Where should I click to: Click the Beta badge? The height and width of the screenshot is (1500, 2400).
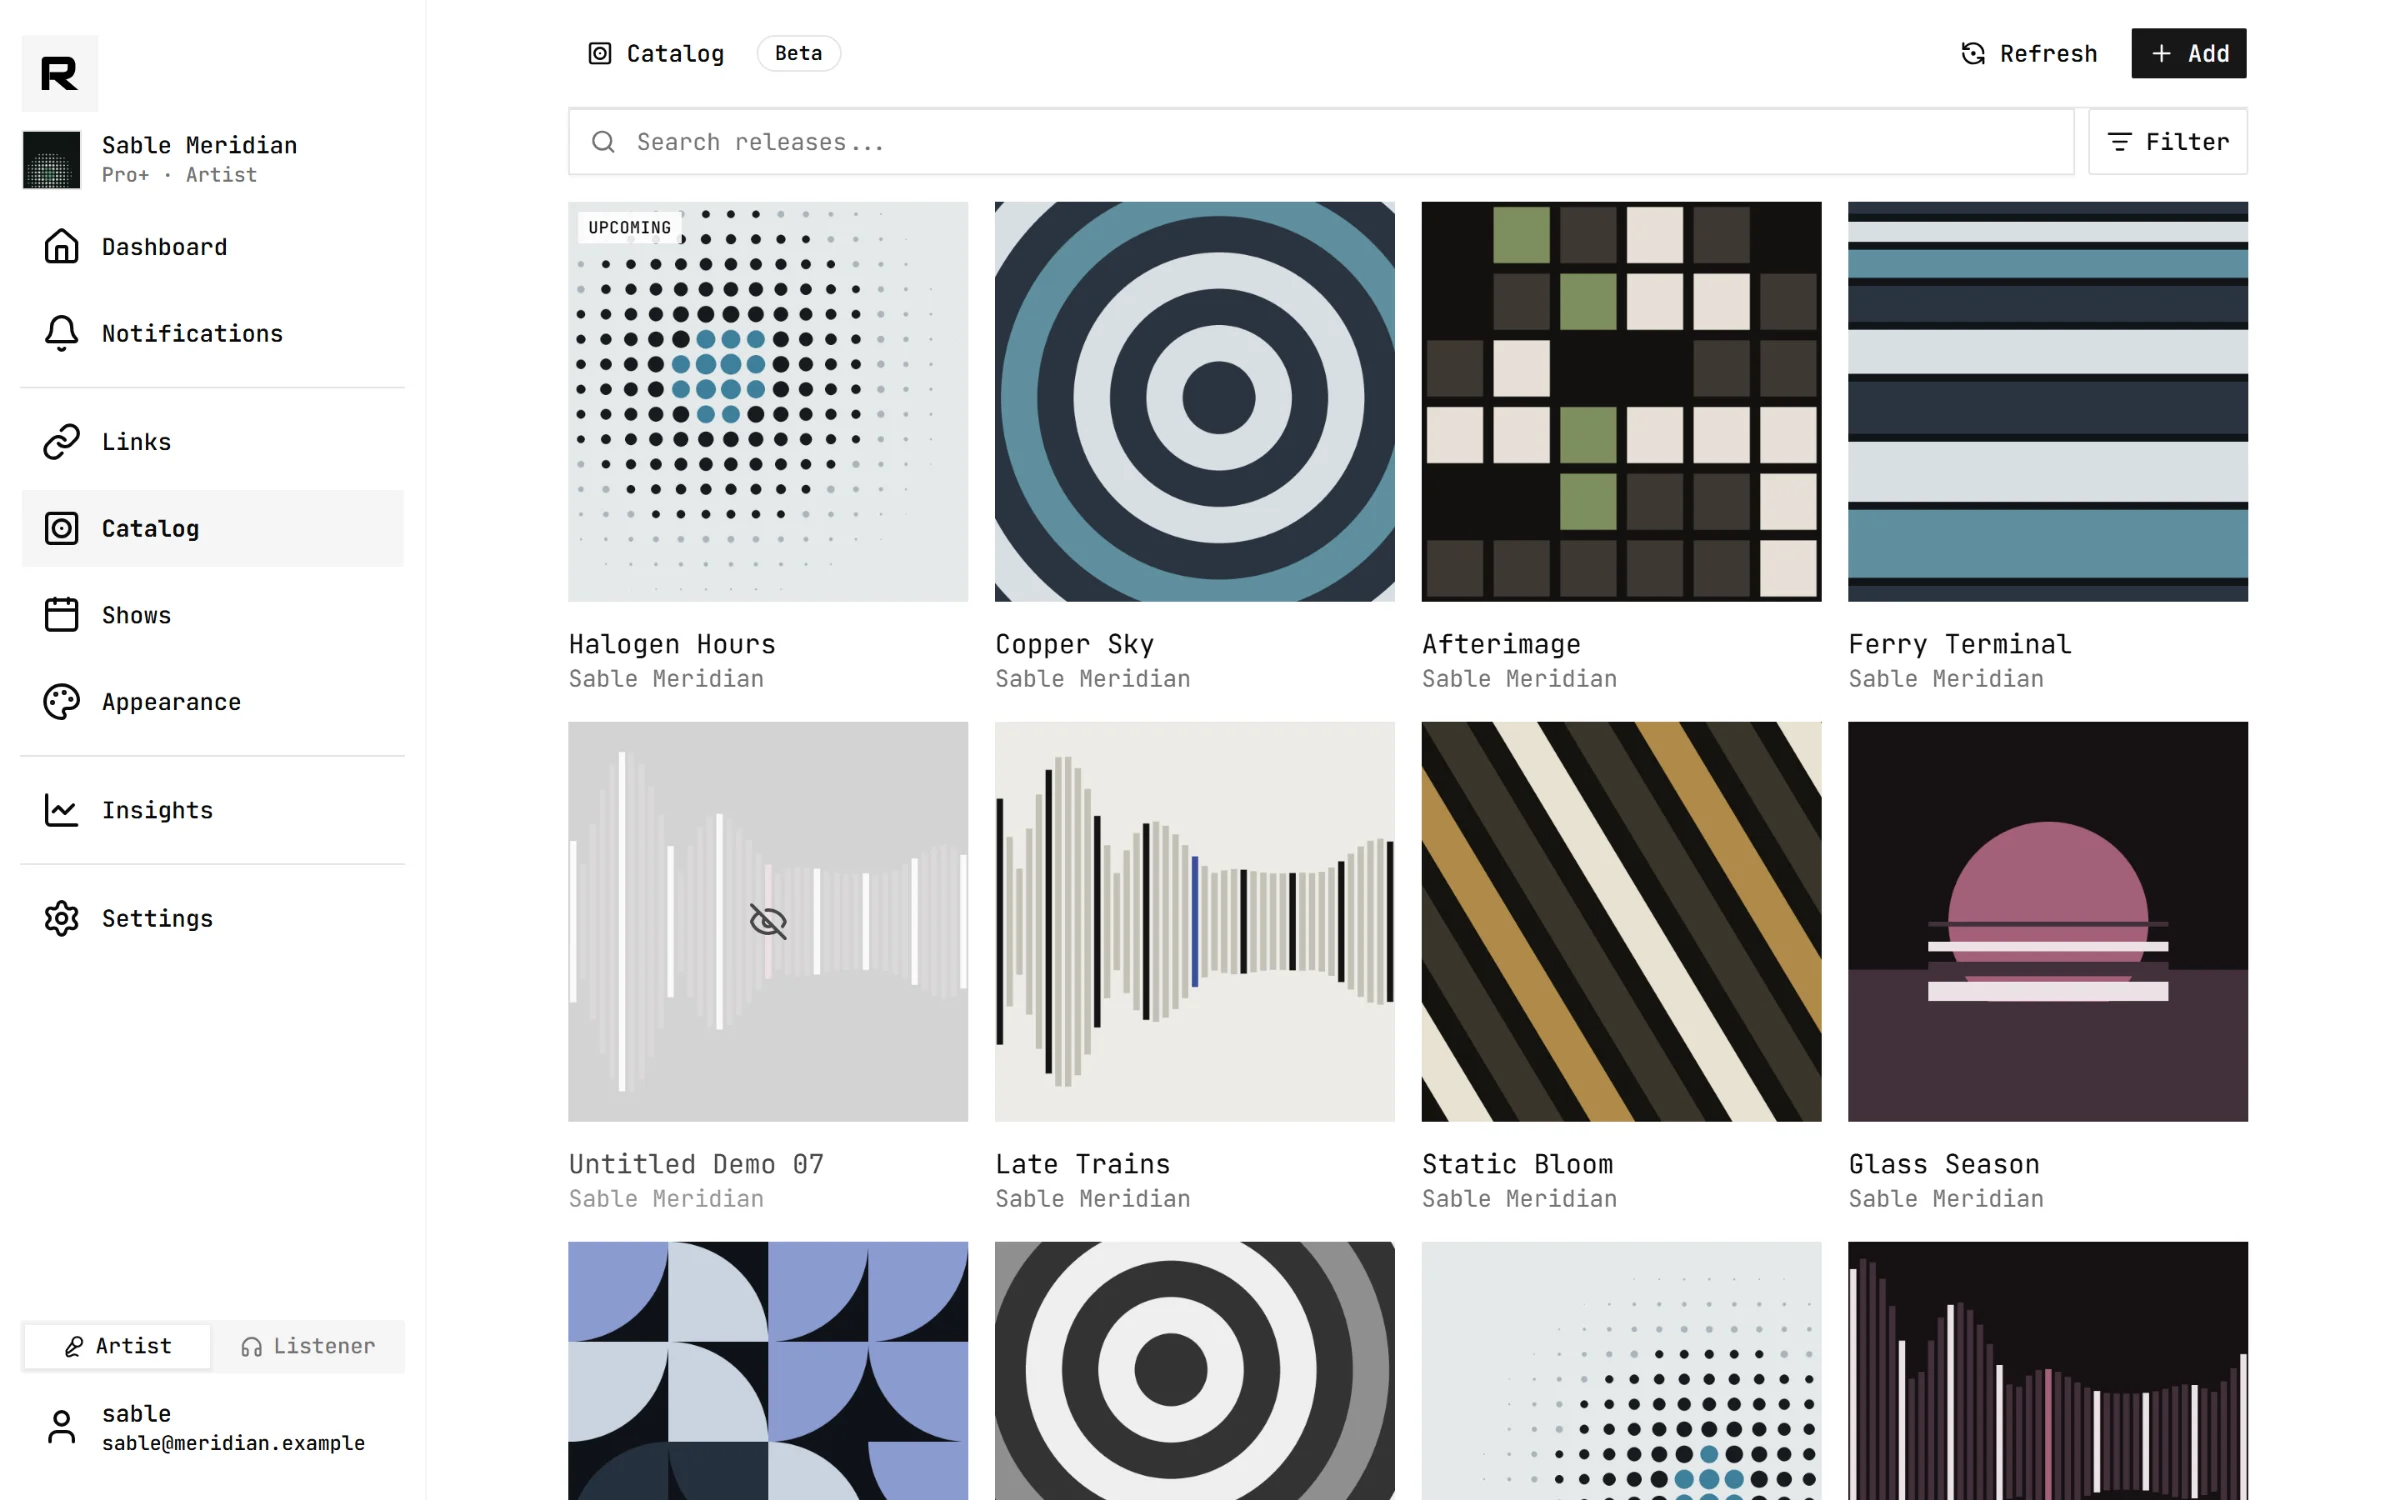798,53
